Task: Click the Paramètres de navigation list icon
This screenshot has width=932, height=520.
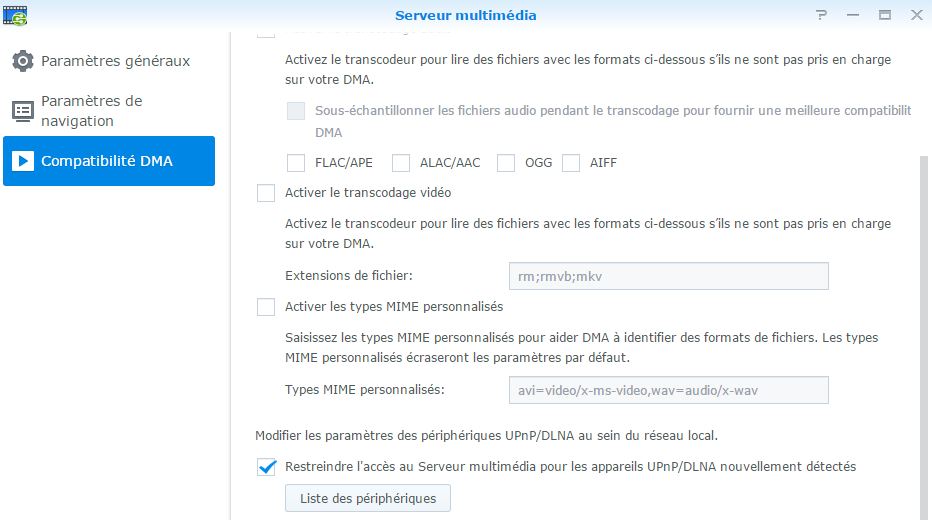Action: [x=23, y=111]
